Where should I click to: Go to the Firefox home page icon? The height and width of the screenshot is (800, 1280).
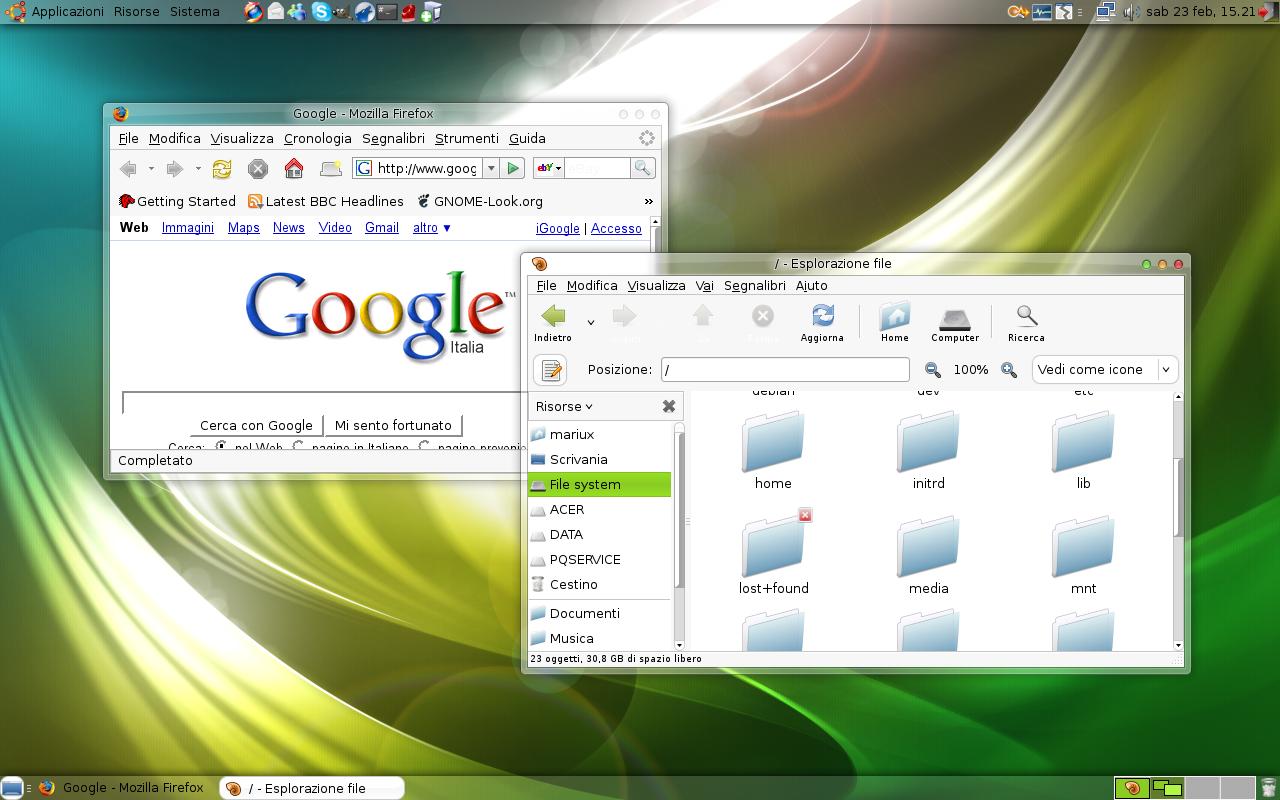pos(294,168)
